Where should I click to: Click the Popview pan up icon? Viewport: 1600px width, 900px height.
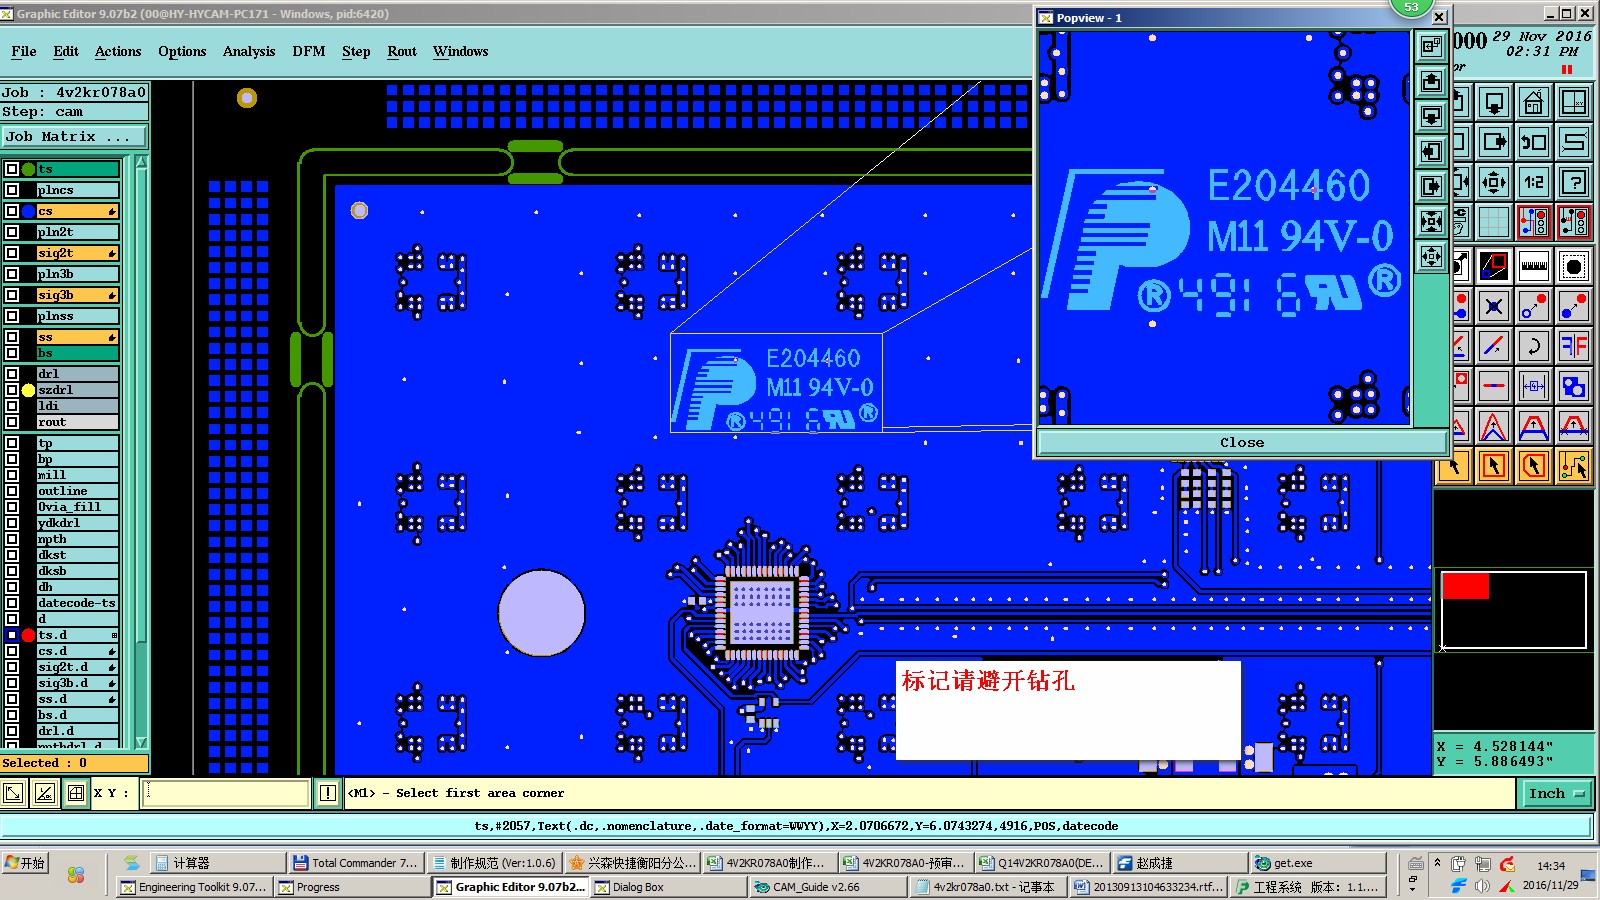1431,81
